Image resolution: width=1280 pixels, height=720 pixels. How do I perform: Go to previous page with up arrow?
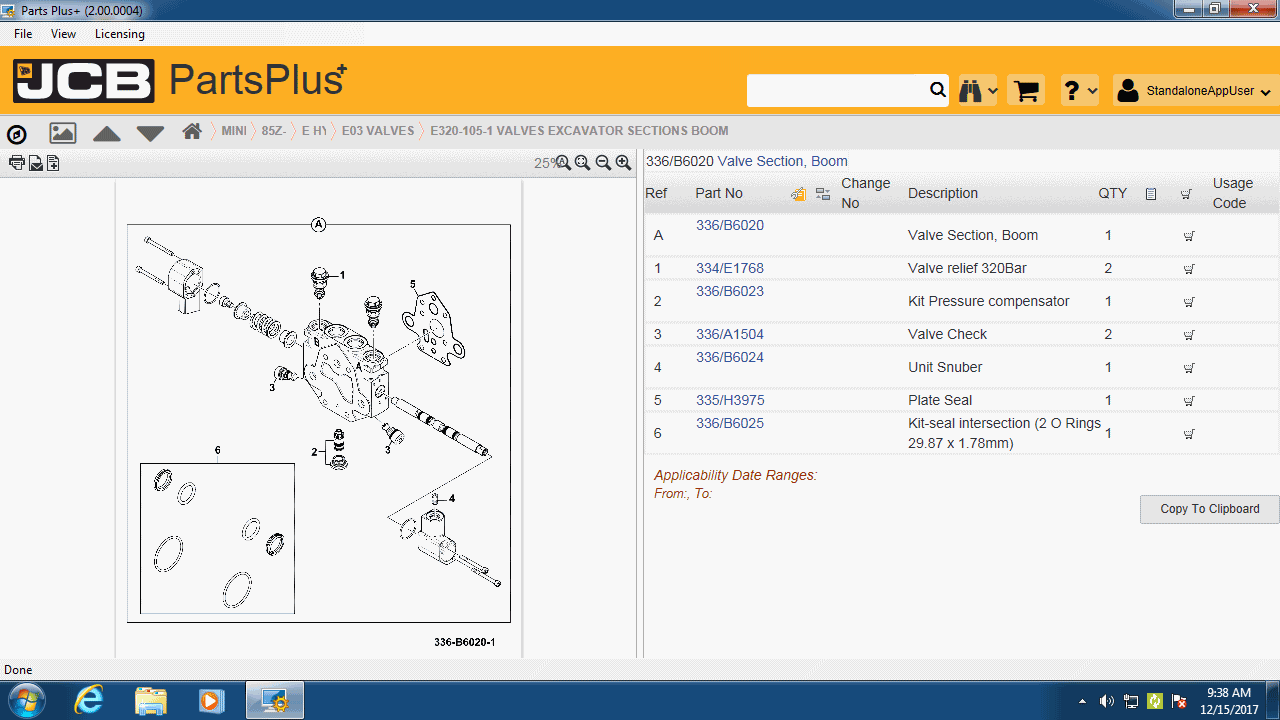[x=107, y=133]
